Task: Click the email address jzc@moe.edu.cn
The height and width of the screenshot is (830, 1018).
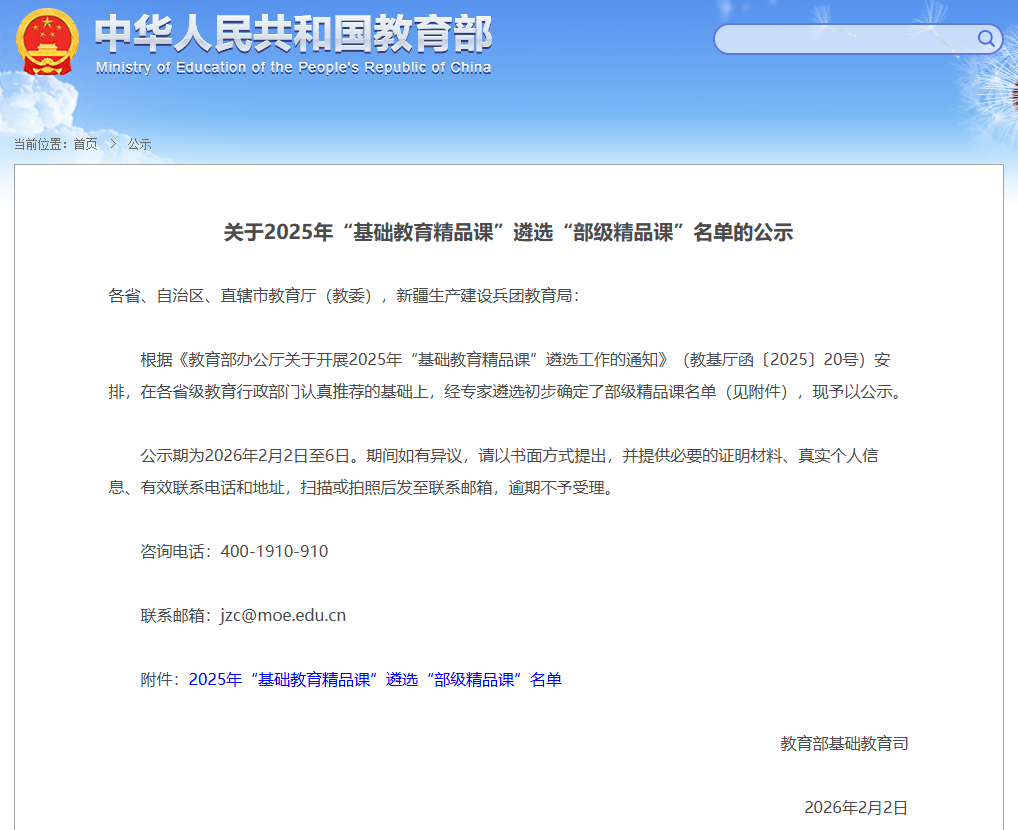Action: (x=283, y=616)
